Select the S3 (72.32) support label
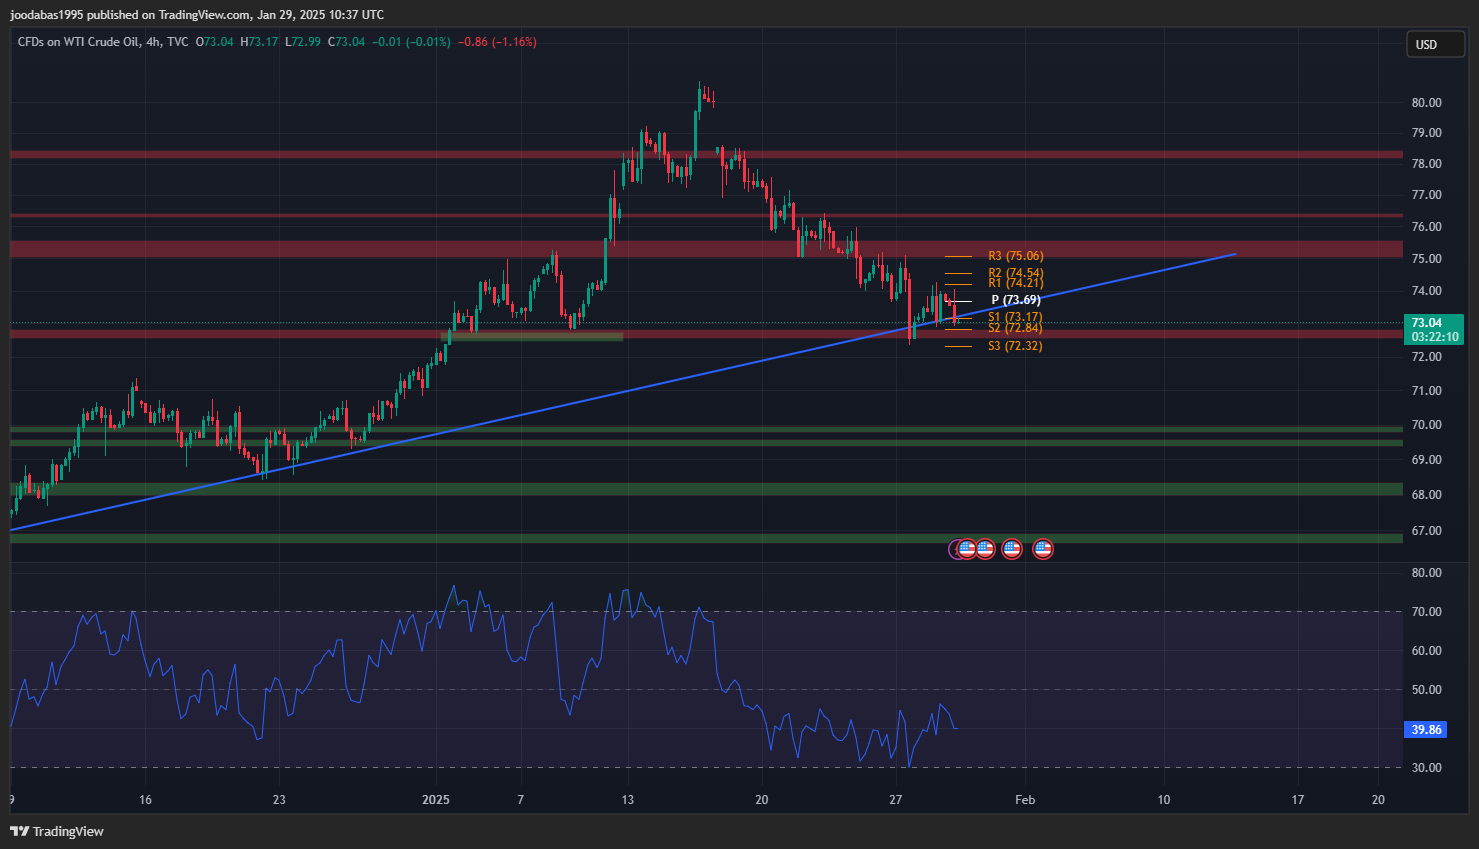The height and width of the screenshot is (849, 1479). 1015,346
